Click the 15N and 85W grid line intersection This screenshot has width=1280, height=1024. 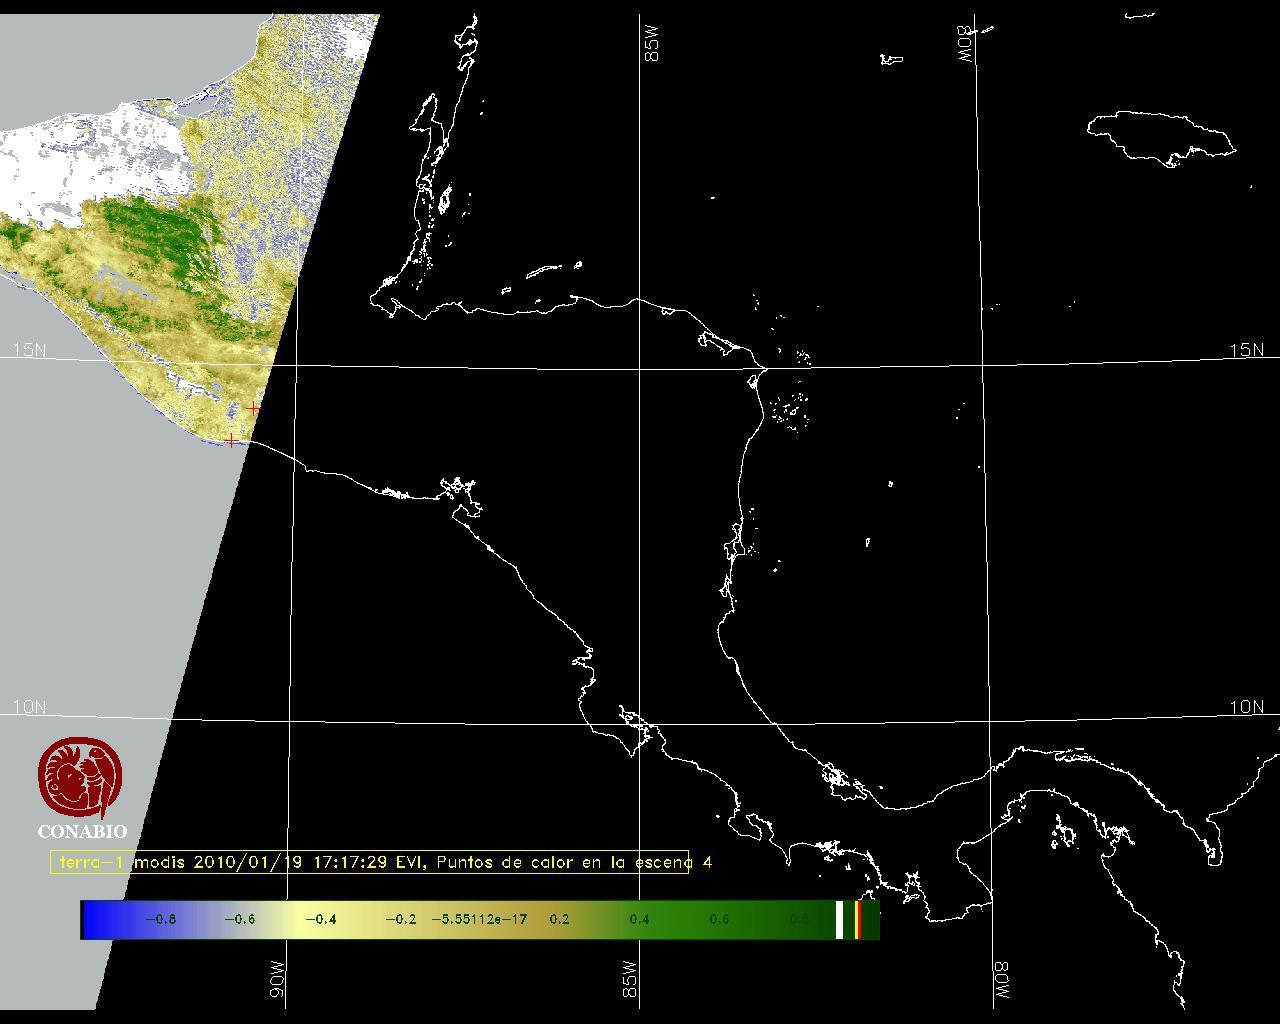641,368
